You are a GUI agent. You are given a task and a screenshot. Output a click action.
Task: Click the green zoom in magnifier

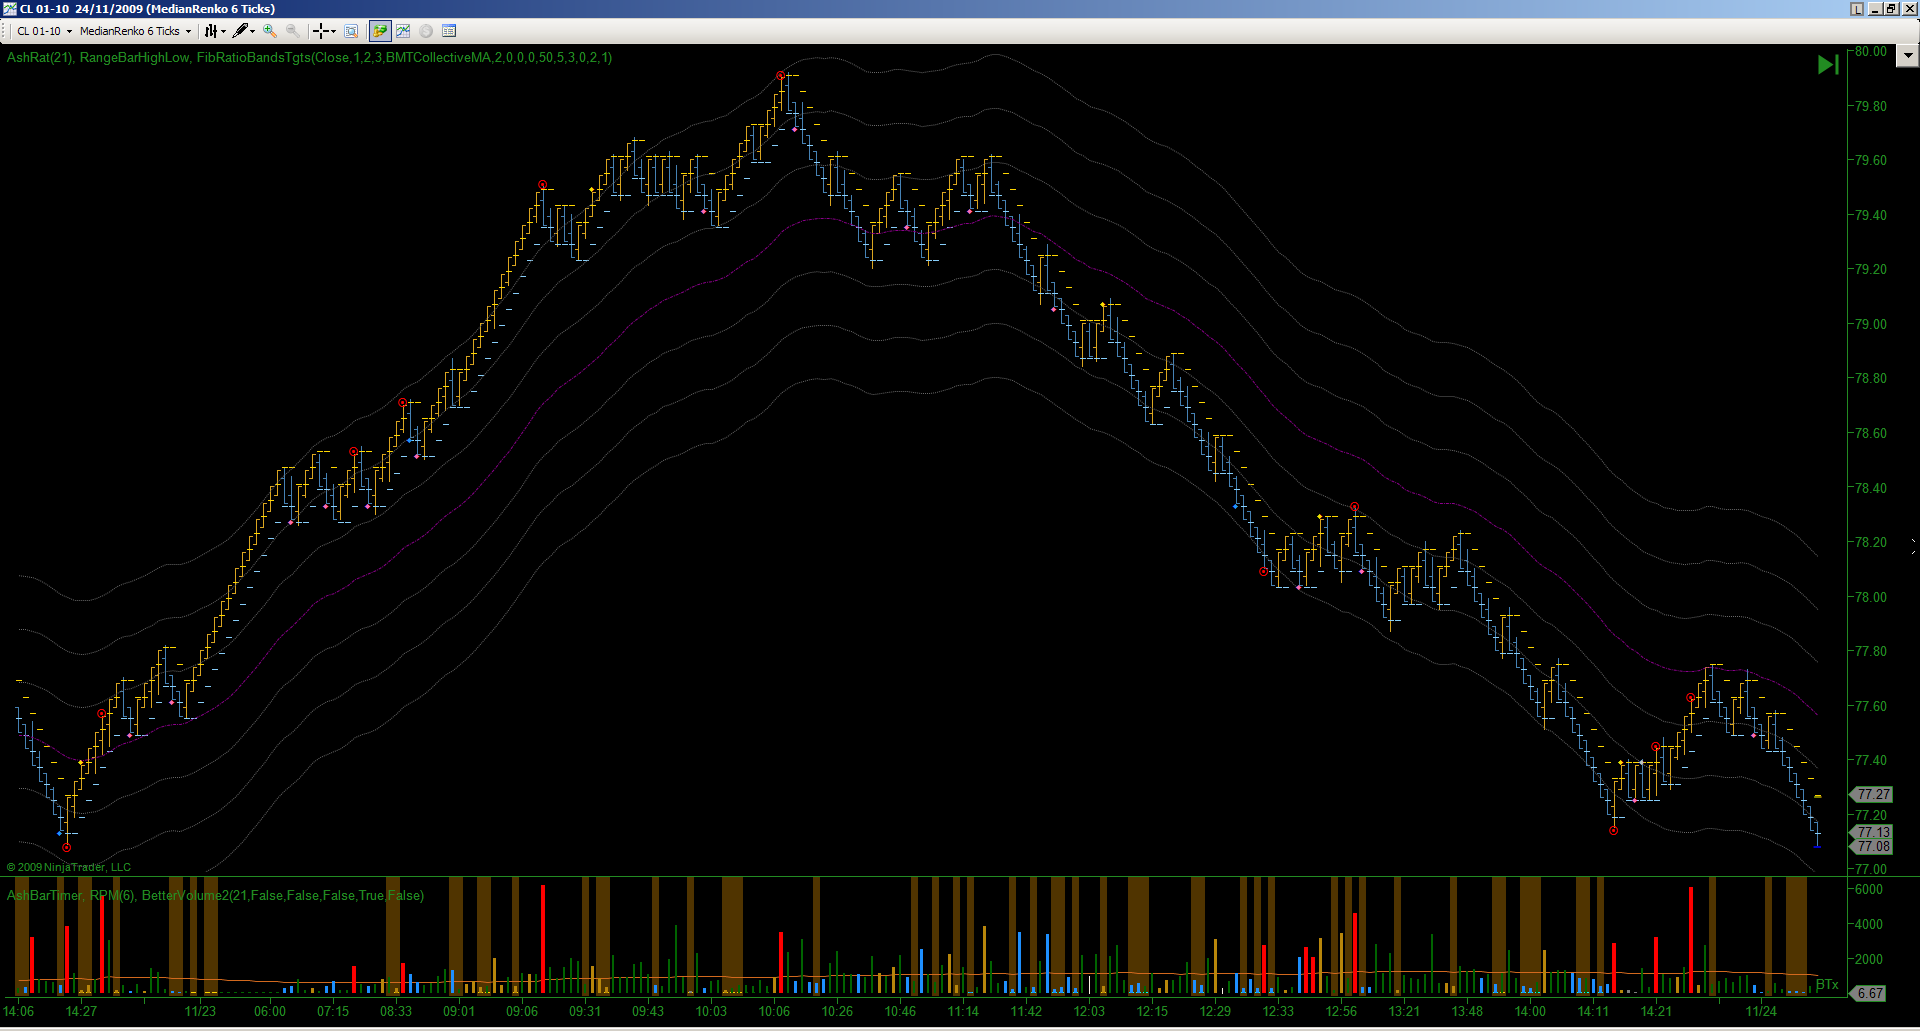coord(270,31)
